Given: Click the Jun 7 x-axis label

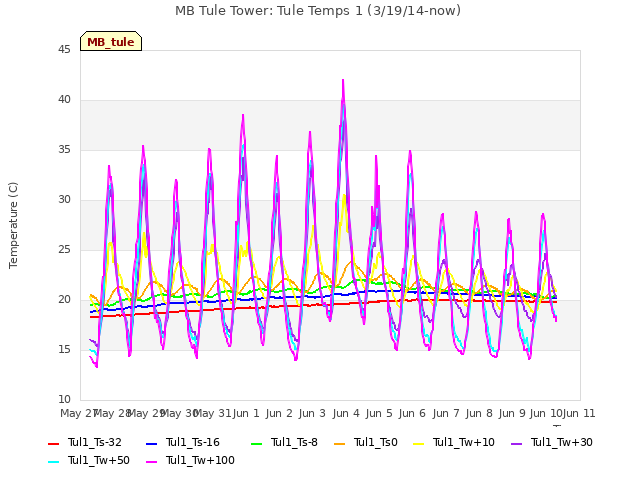Looking at the screenshot, I should tap(446, 413).
